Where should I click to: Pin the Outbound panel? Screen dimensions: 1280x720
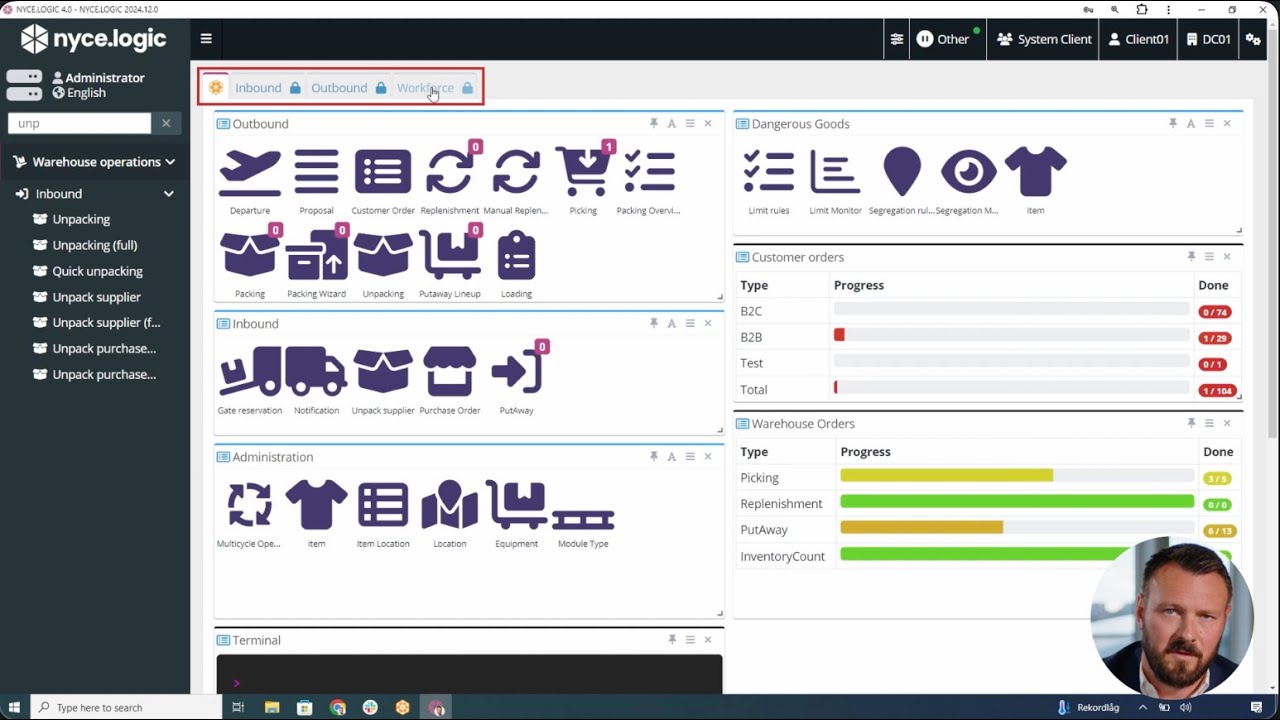pos(653,123)
